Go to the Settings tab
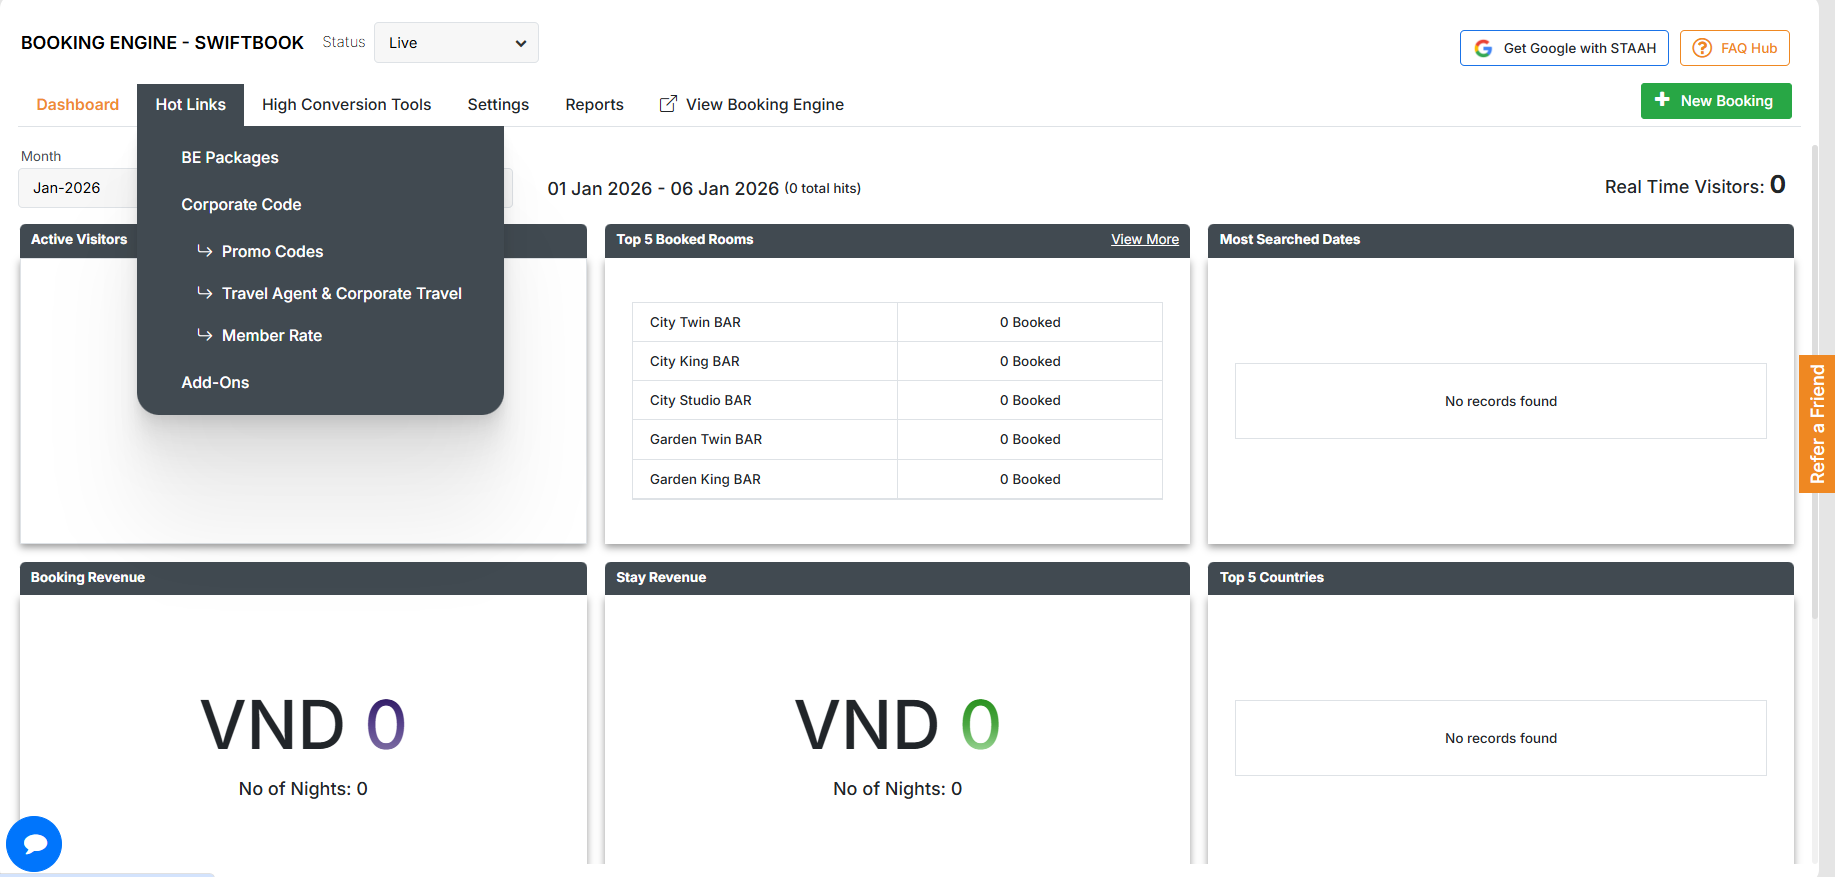The image size is (1835, 877). (x=498, y=105)
